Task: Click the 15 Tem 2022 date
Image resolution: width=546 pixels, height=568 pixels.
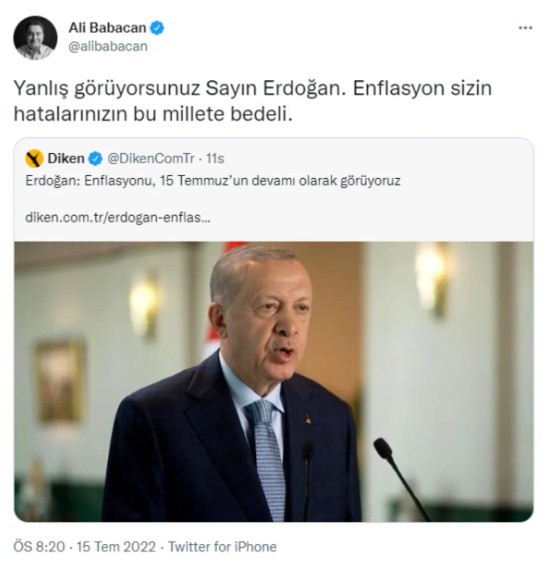Action: tap(116, 547)
